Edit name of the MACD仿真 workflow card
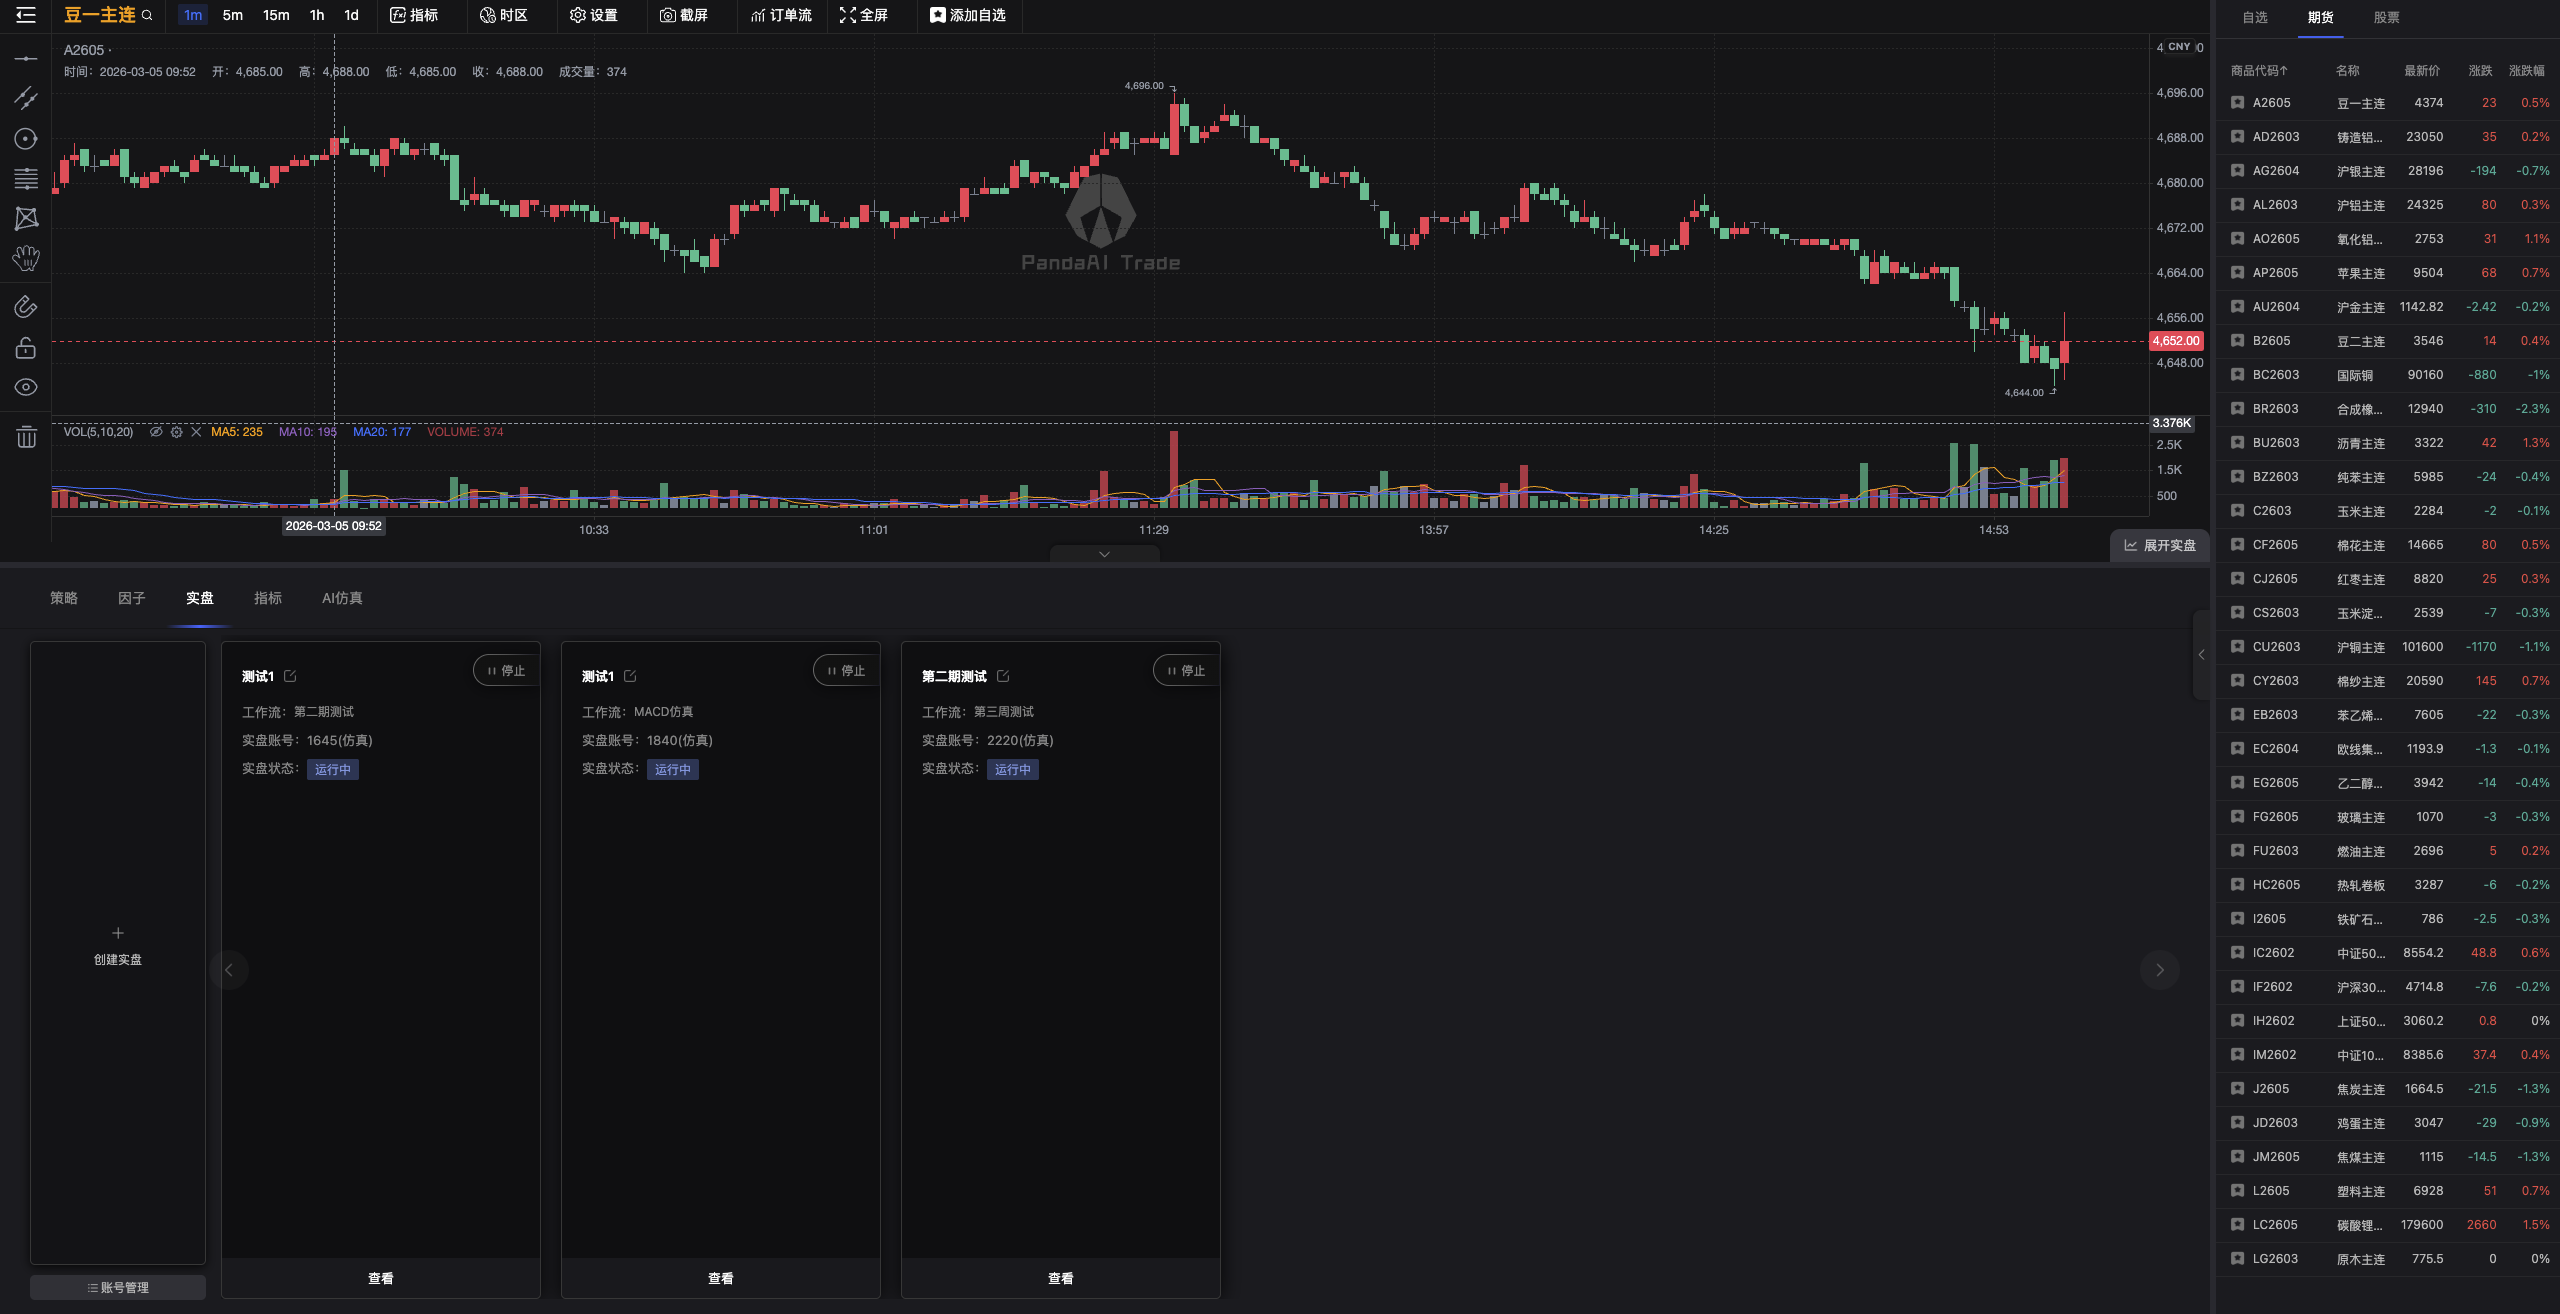2560x1314 pixels. pyautogui.click(x=630, y=677)
